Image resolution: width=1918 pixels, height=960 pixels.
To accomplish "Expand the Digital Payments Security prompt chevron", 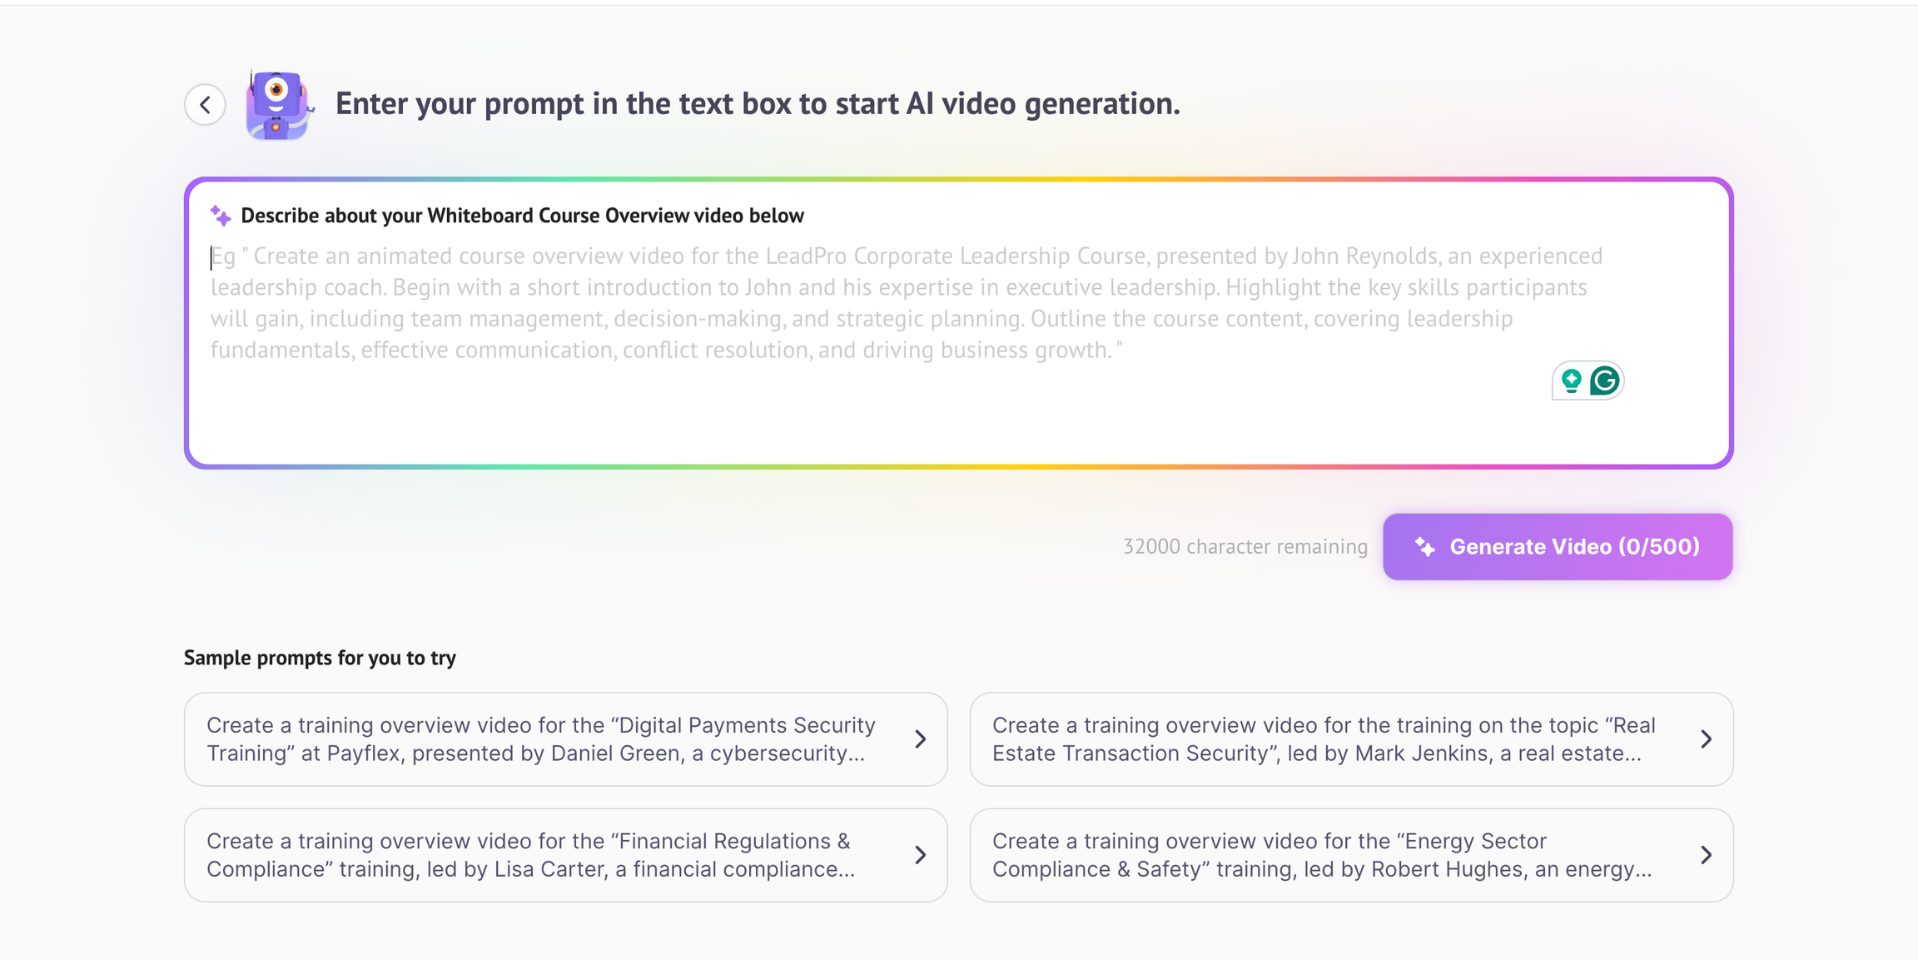I will 920,739.
